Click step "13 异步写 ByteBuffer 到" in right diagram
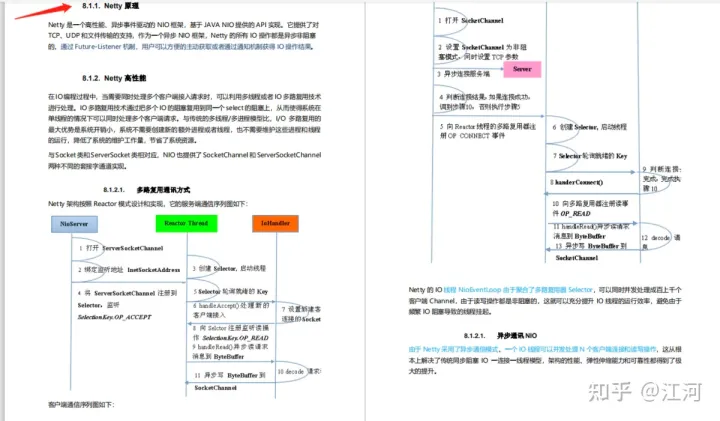This screenshot has width=720, height=421. (591, 246)
